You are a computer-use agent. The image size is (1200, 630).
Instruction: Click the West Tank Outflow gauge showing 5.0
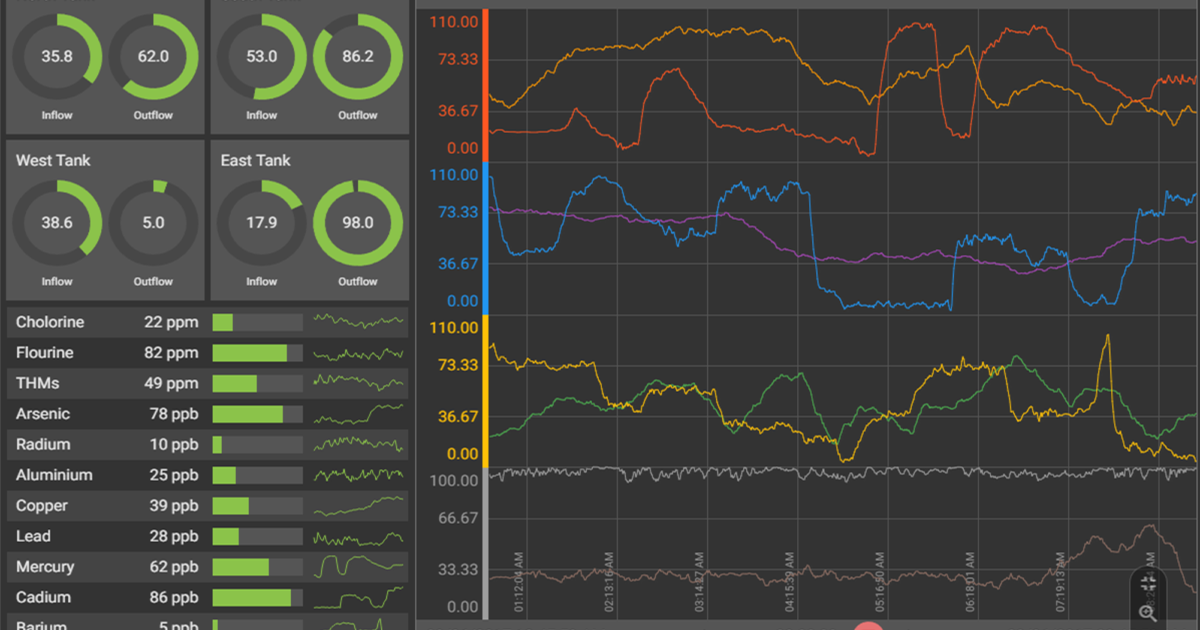(x=153, y=223)
